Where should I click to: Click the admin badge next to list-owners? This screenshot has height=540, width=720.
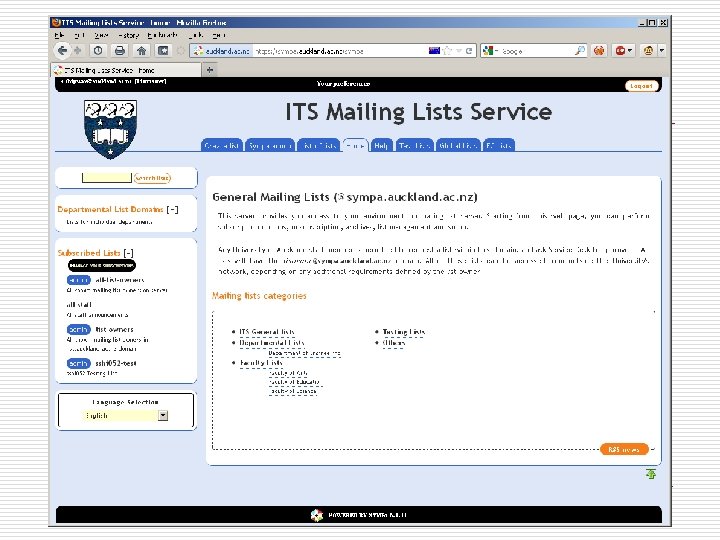[x=79, y=330]
